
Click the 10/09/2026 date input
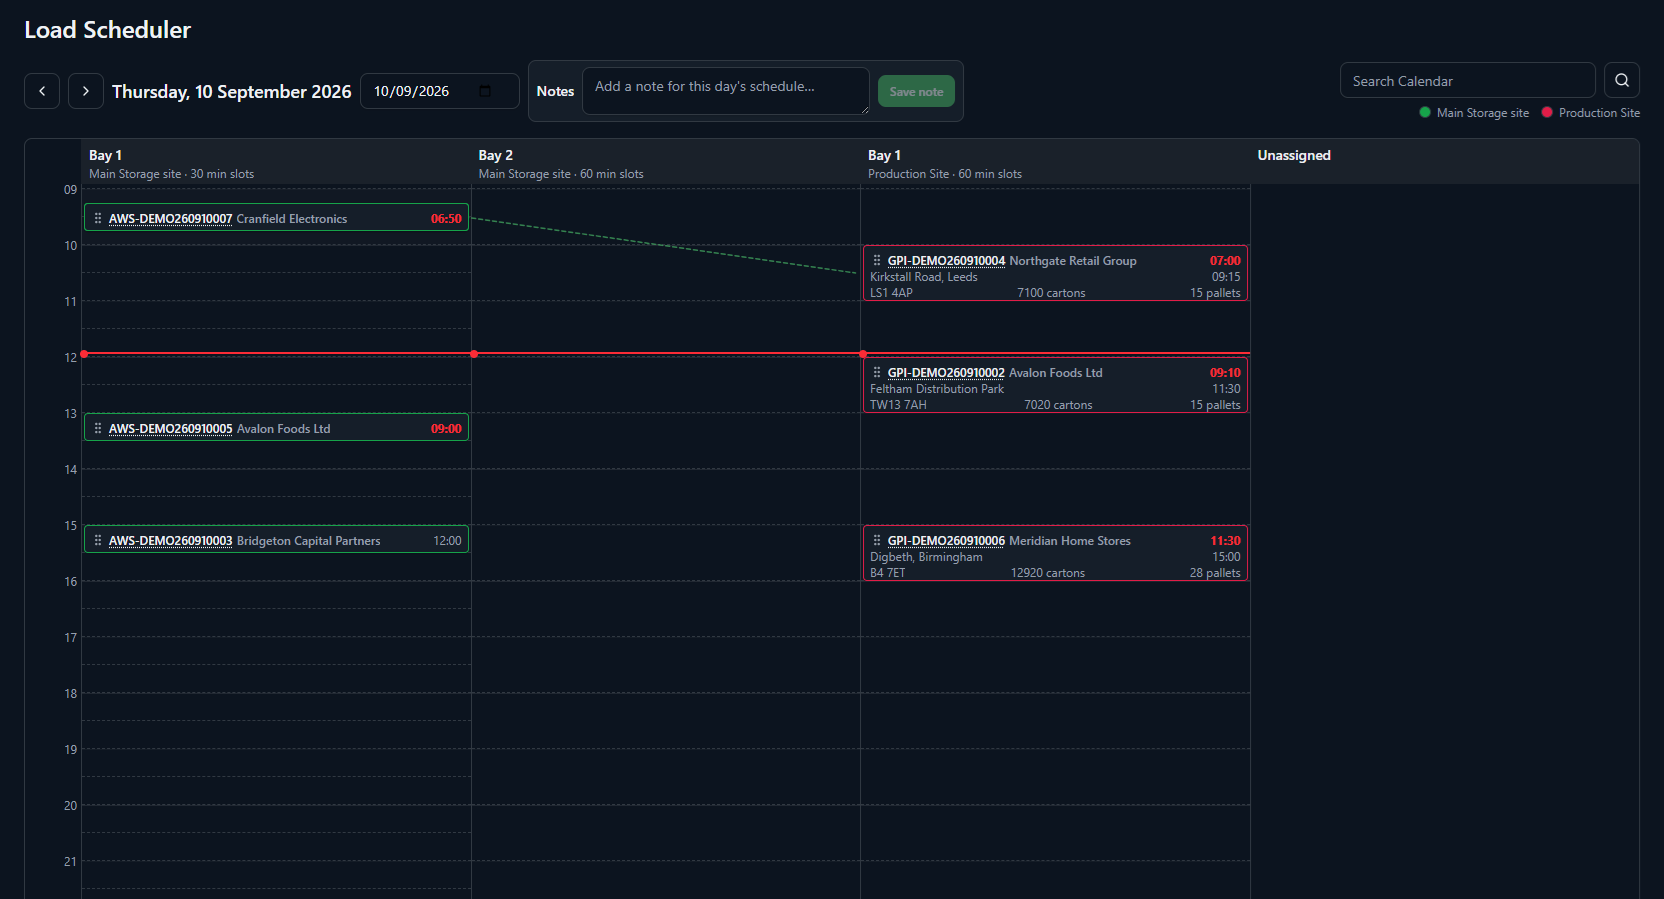(439, 91)
